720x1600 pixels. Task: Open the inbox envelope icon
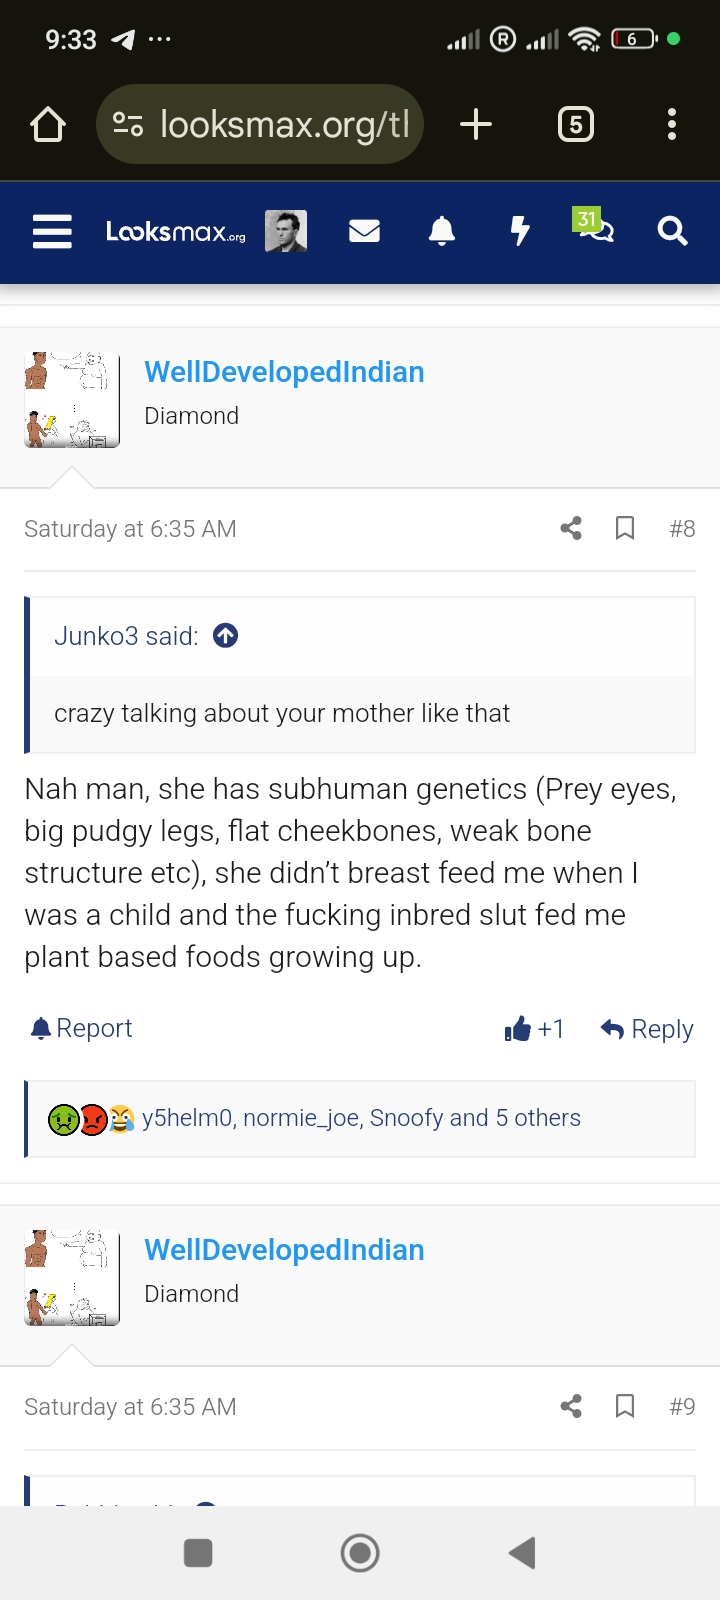click(364, 231)
